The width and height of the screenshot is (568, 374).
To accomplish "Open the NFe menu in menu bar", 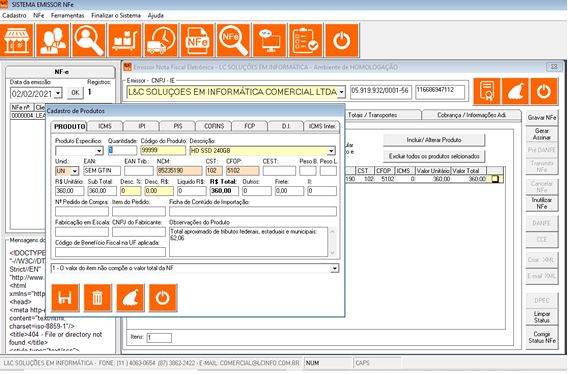I will (39, 16).
